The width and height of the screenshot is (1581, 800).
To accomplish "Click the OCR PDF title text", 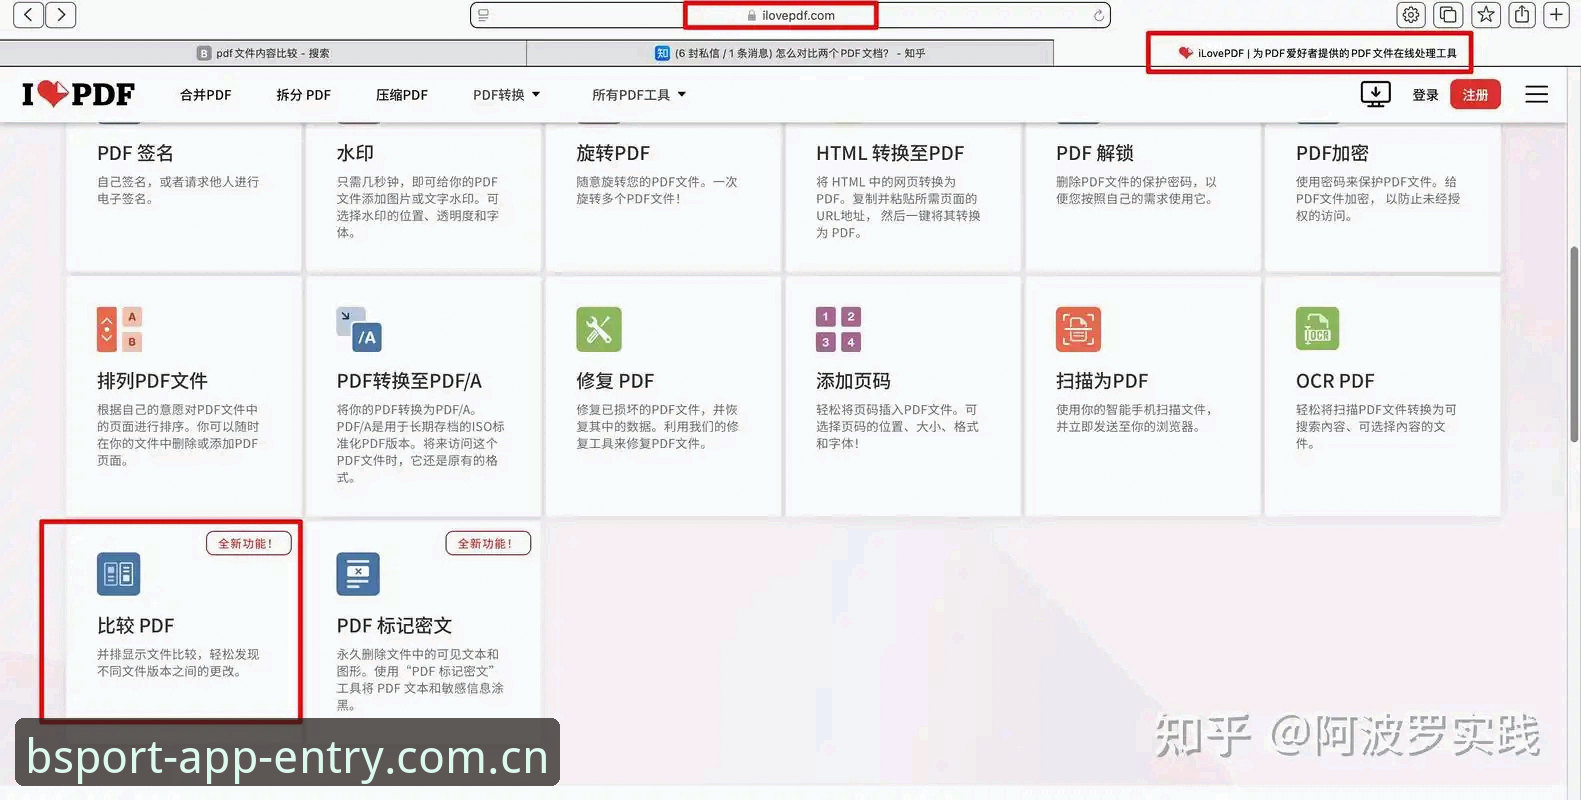I will pos(1335,381).
